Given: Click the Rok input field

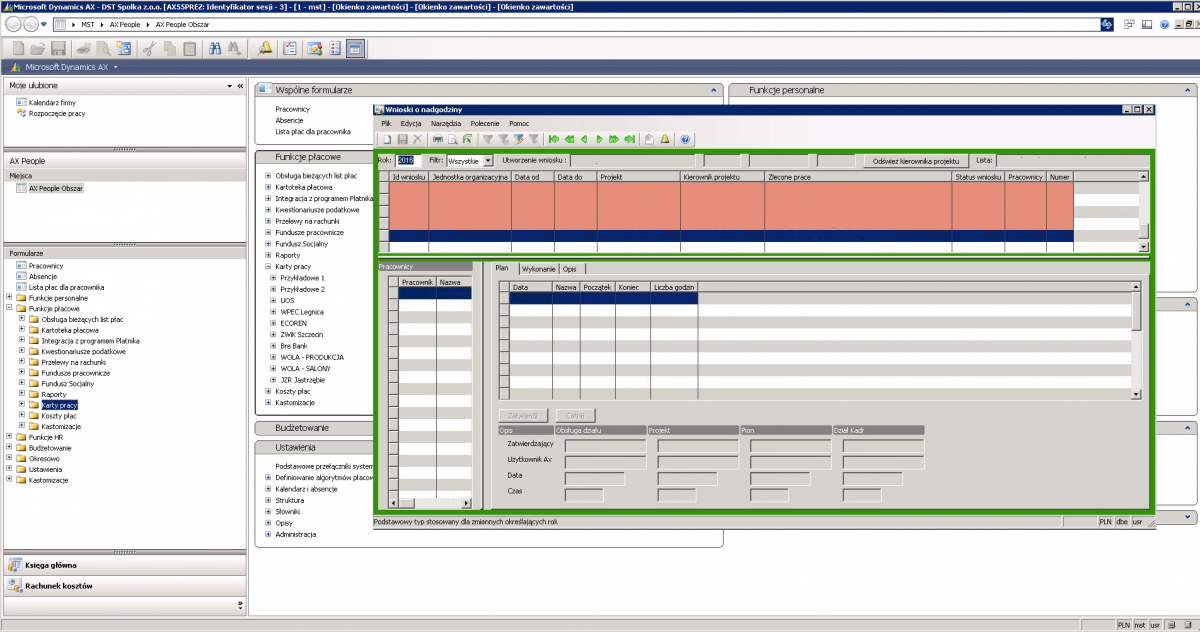Looking at the screenshot, I should (x=406, y=160).
